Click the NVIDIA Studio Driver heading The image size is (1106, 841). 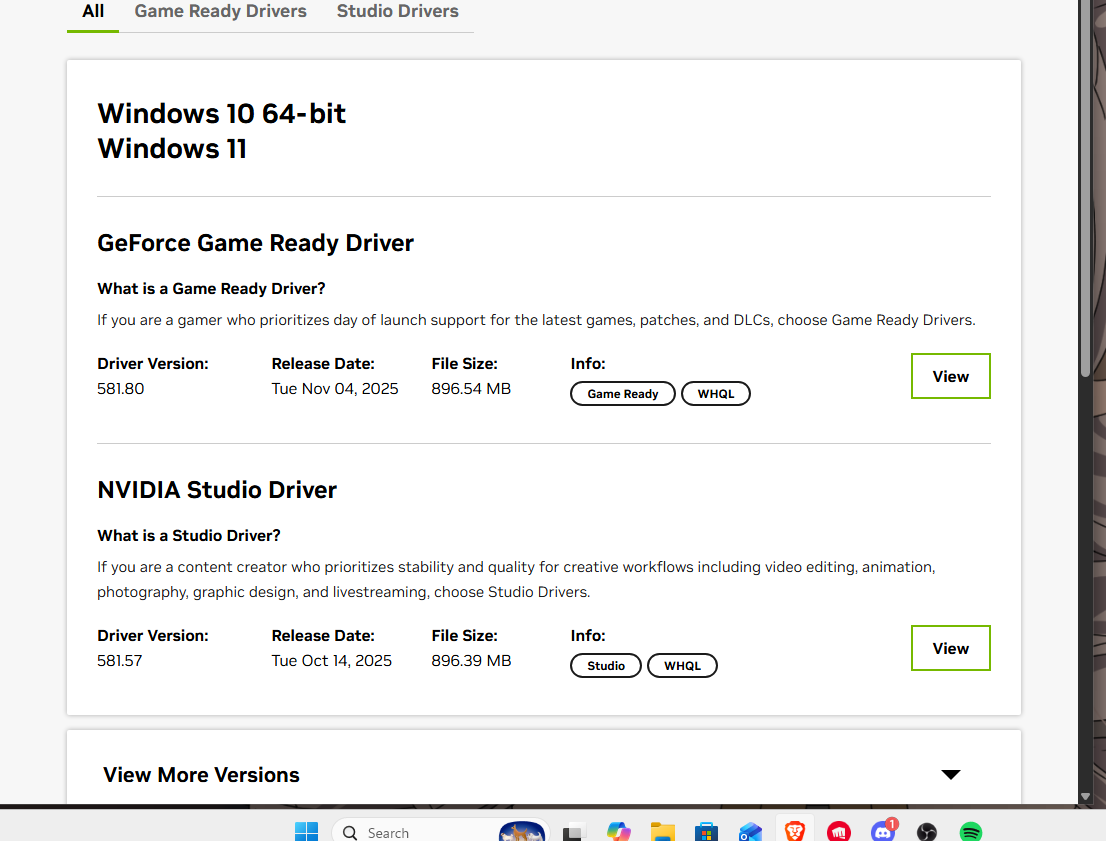(217, 490)
